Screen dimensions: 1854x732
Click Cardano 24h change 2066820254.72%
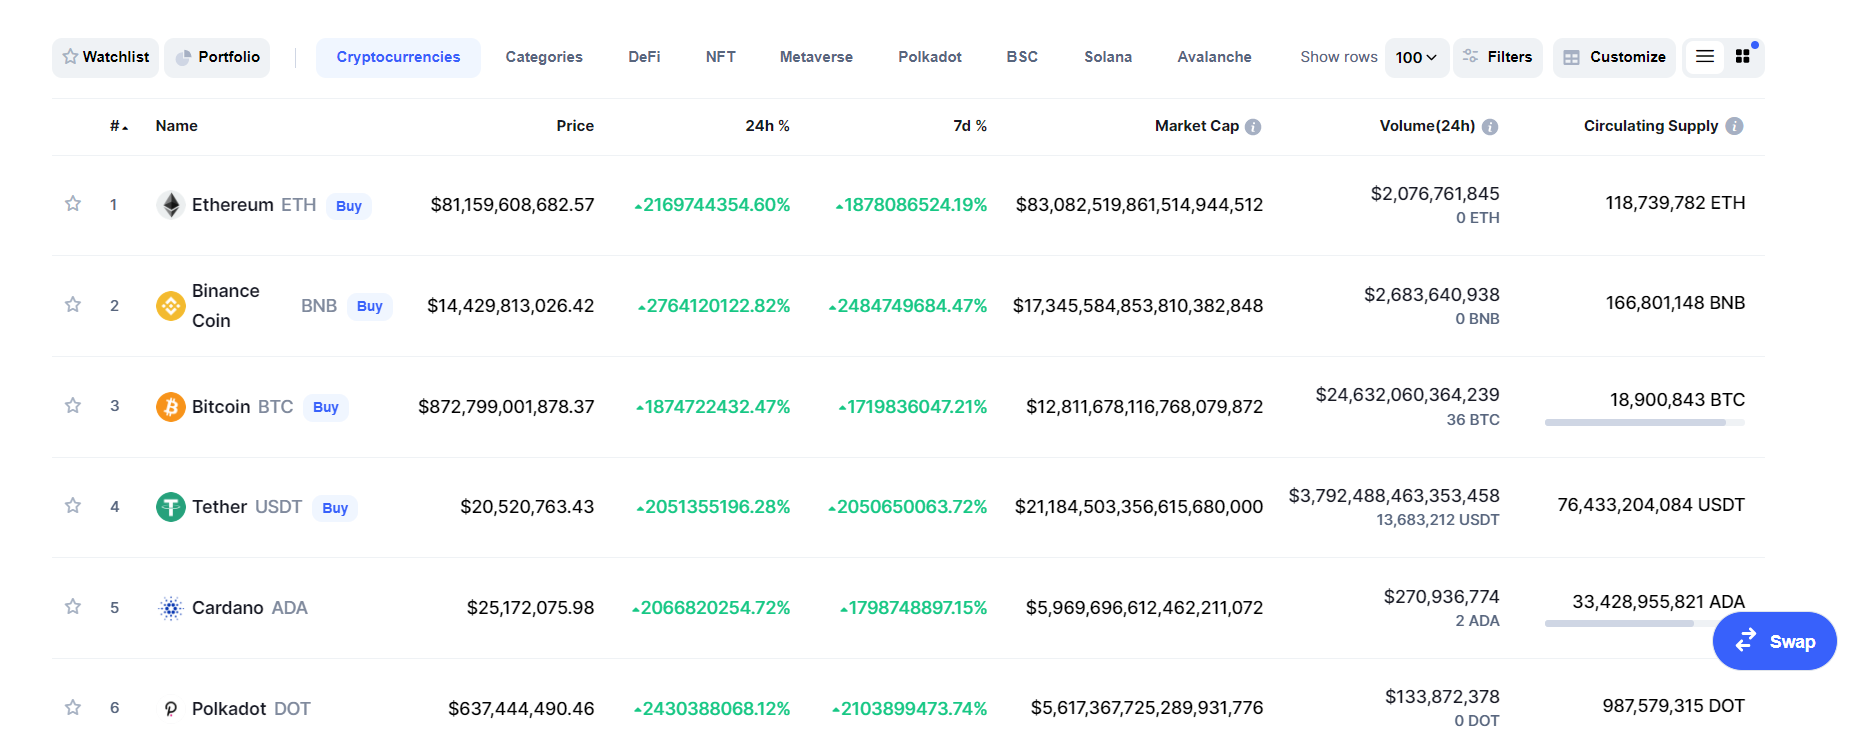pos(711,608)
